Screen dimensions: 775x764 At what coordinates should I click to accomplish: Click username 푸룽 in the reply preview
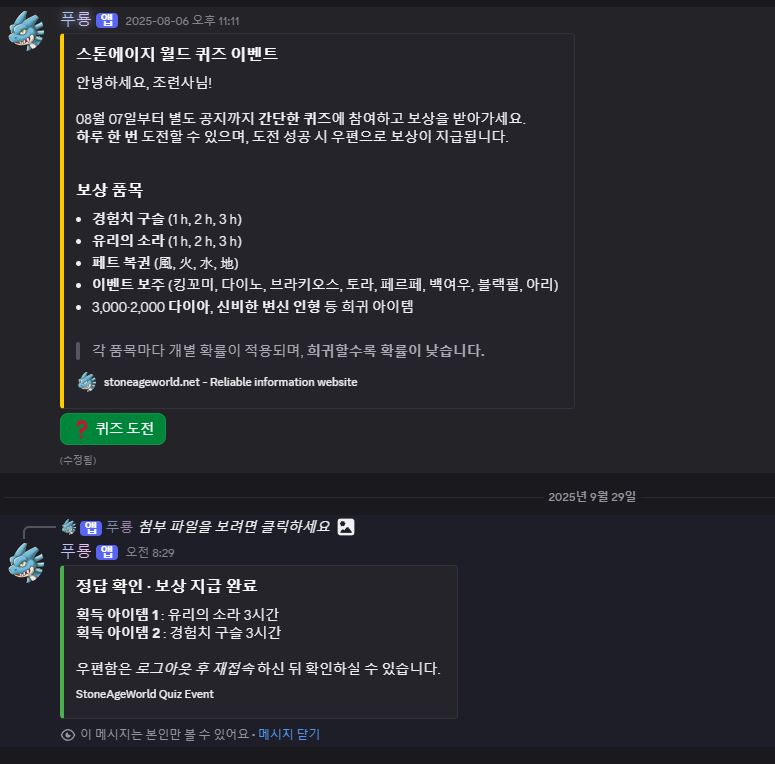[x=120, y=527]
